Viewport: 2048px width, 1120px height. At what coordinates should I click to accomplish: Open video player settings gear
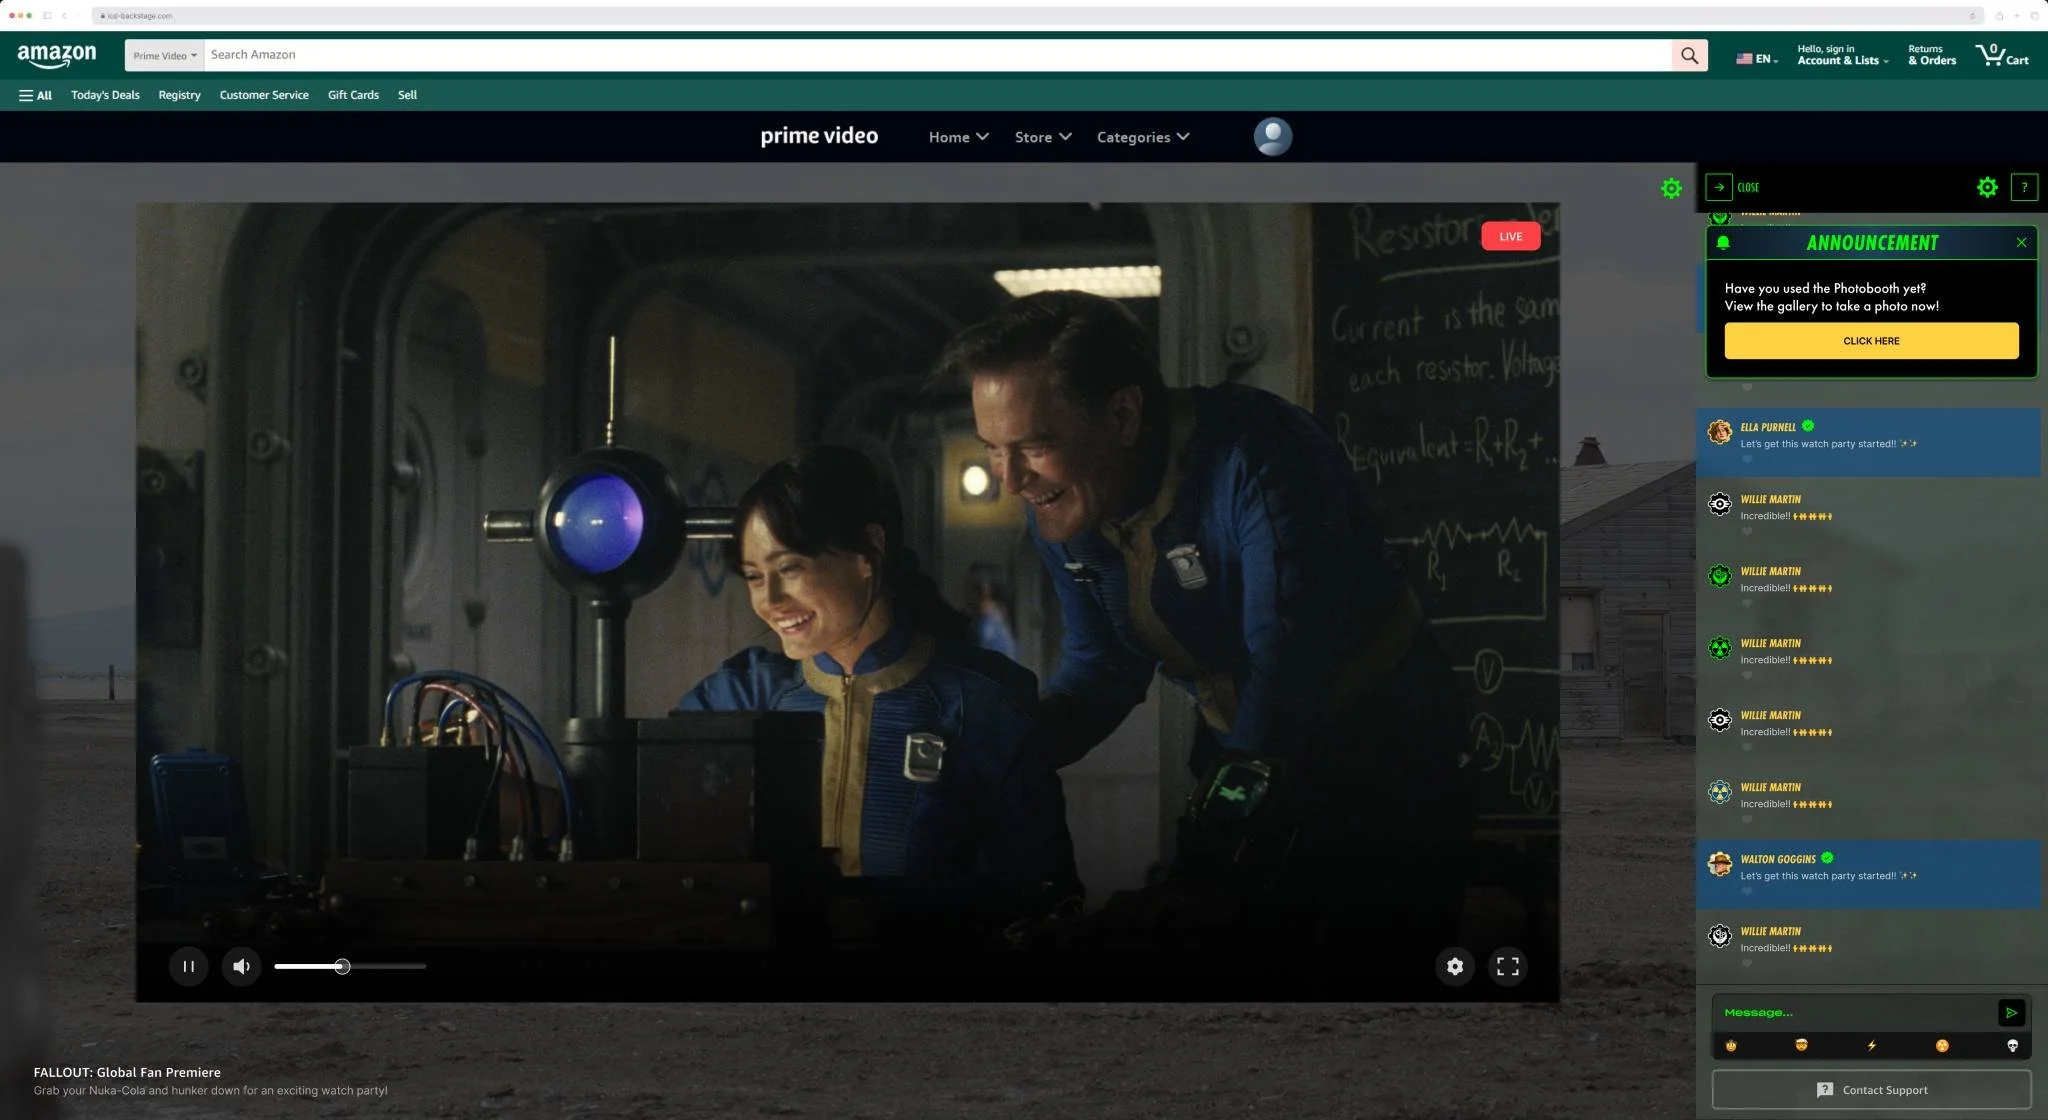tap(1455, 966)
